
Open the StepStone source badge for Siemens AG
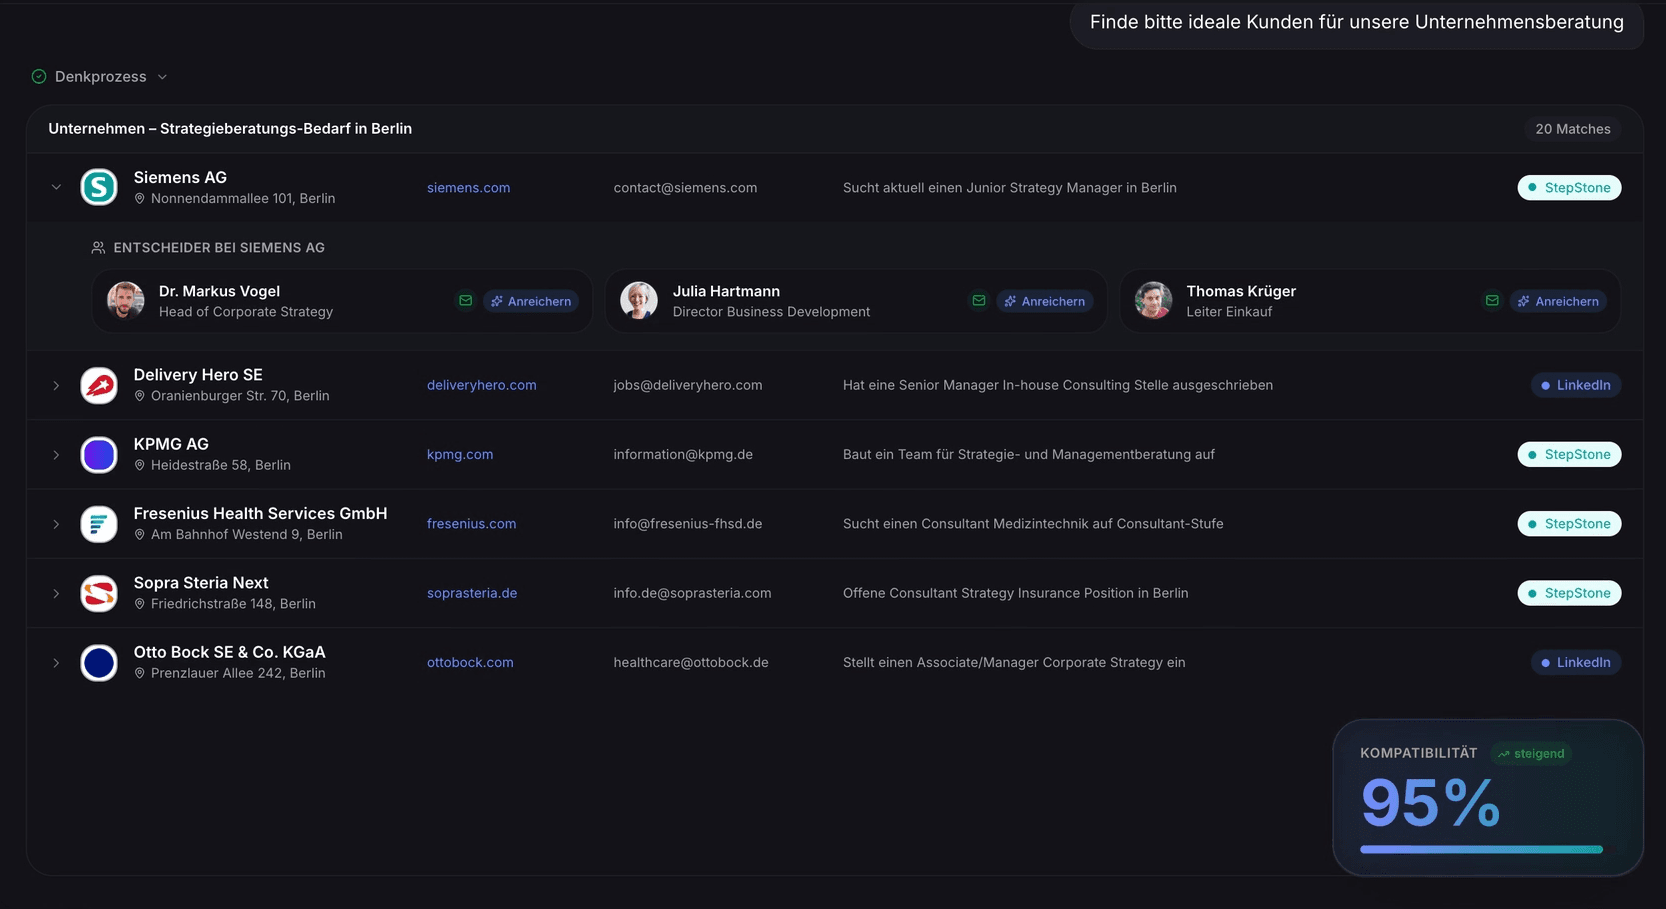coord(1569,187)
